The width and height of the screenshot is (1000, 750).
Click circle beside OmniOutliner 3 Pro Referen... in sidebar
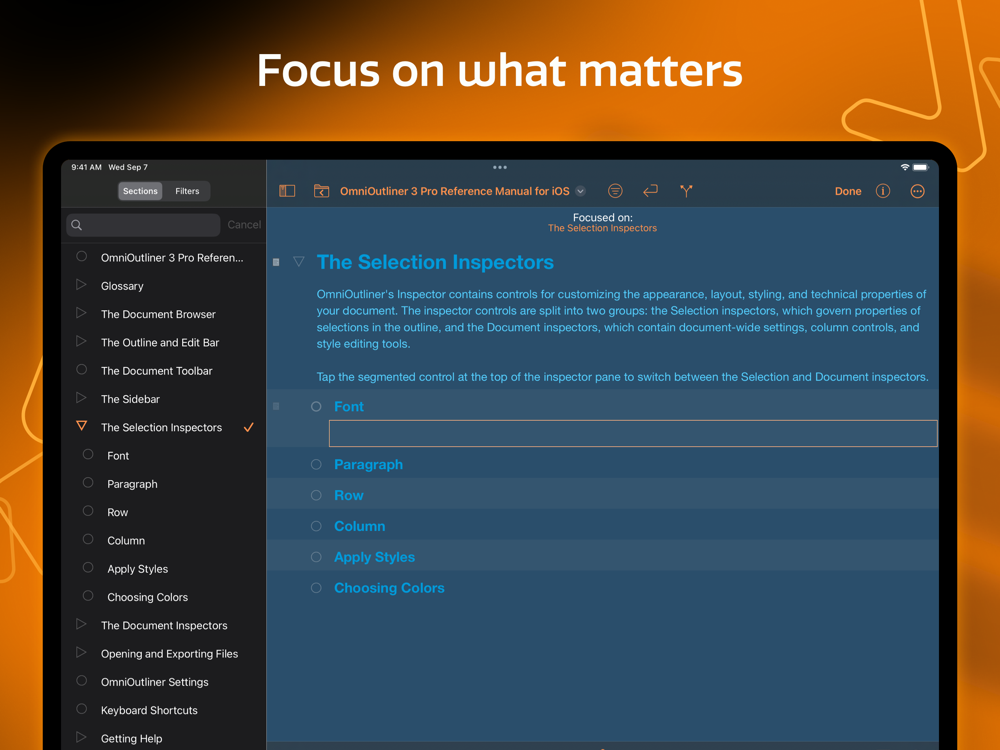[x=82, y=256]
